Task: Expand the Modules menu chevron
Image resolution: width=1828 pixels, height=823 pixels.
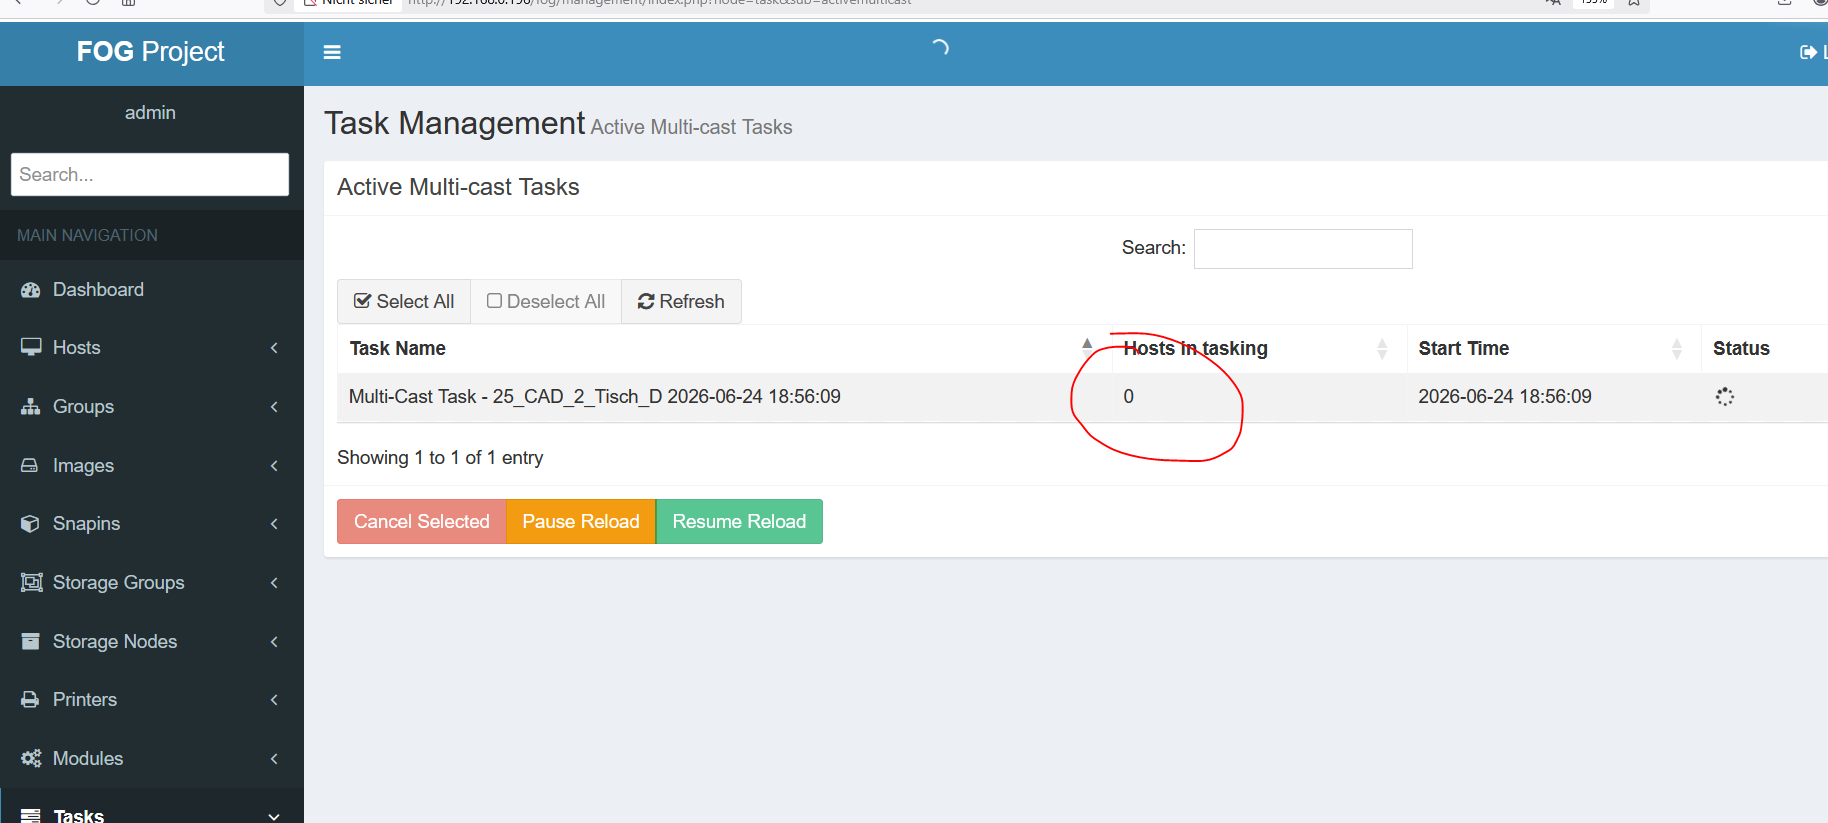Action: (x=274, y=759)
